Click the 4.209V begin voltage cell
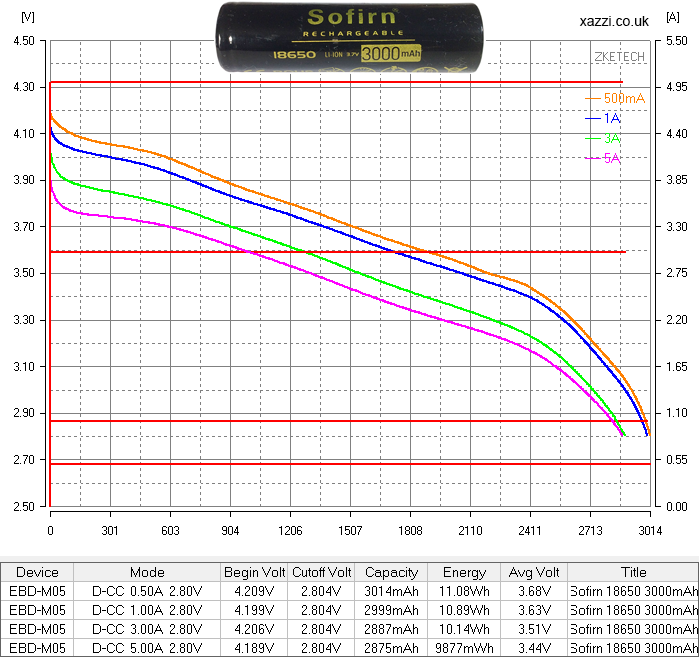Image resolution: width=699 pixels, height=657 pixels. (255, 591)
